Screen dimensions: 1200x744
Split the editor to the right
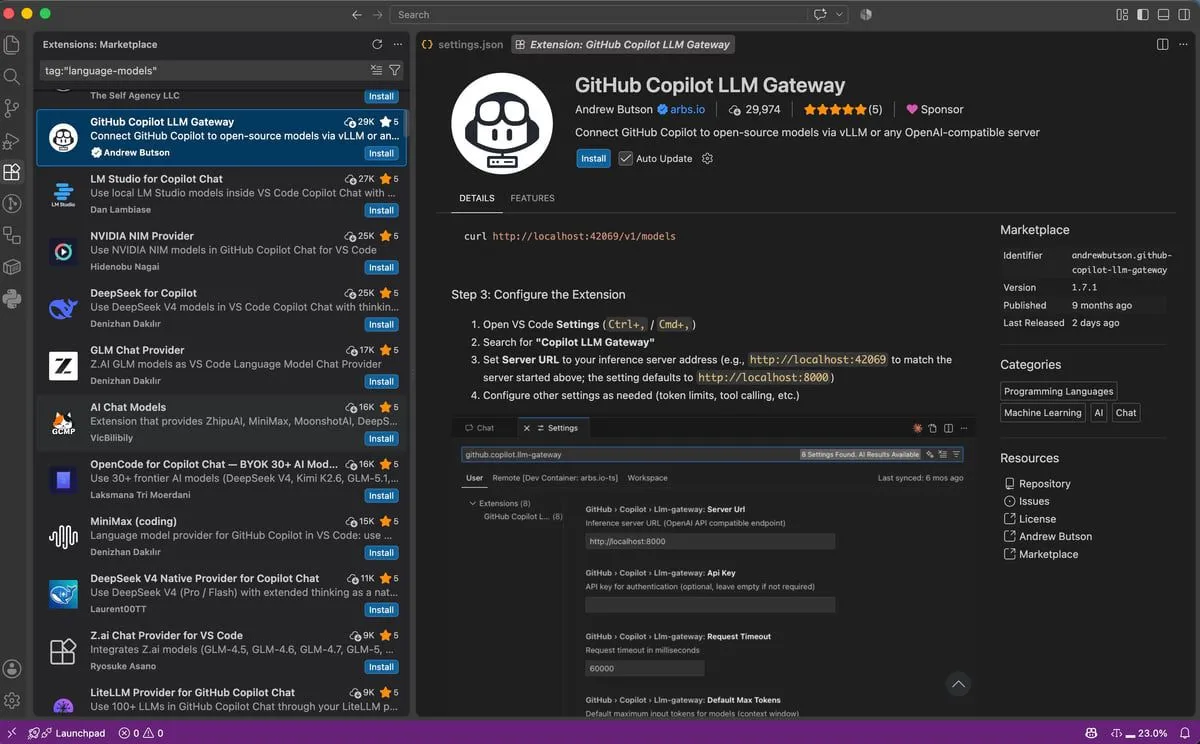[1162, 44]
